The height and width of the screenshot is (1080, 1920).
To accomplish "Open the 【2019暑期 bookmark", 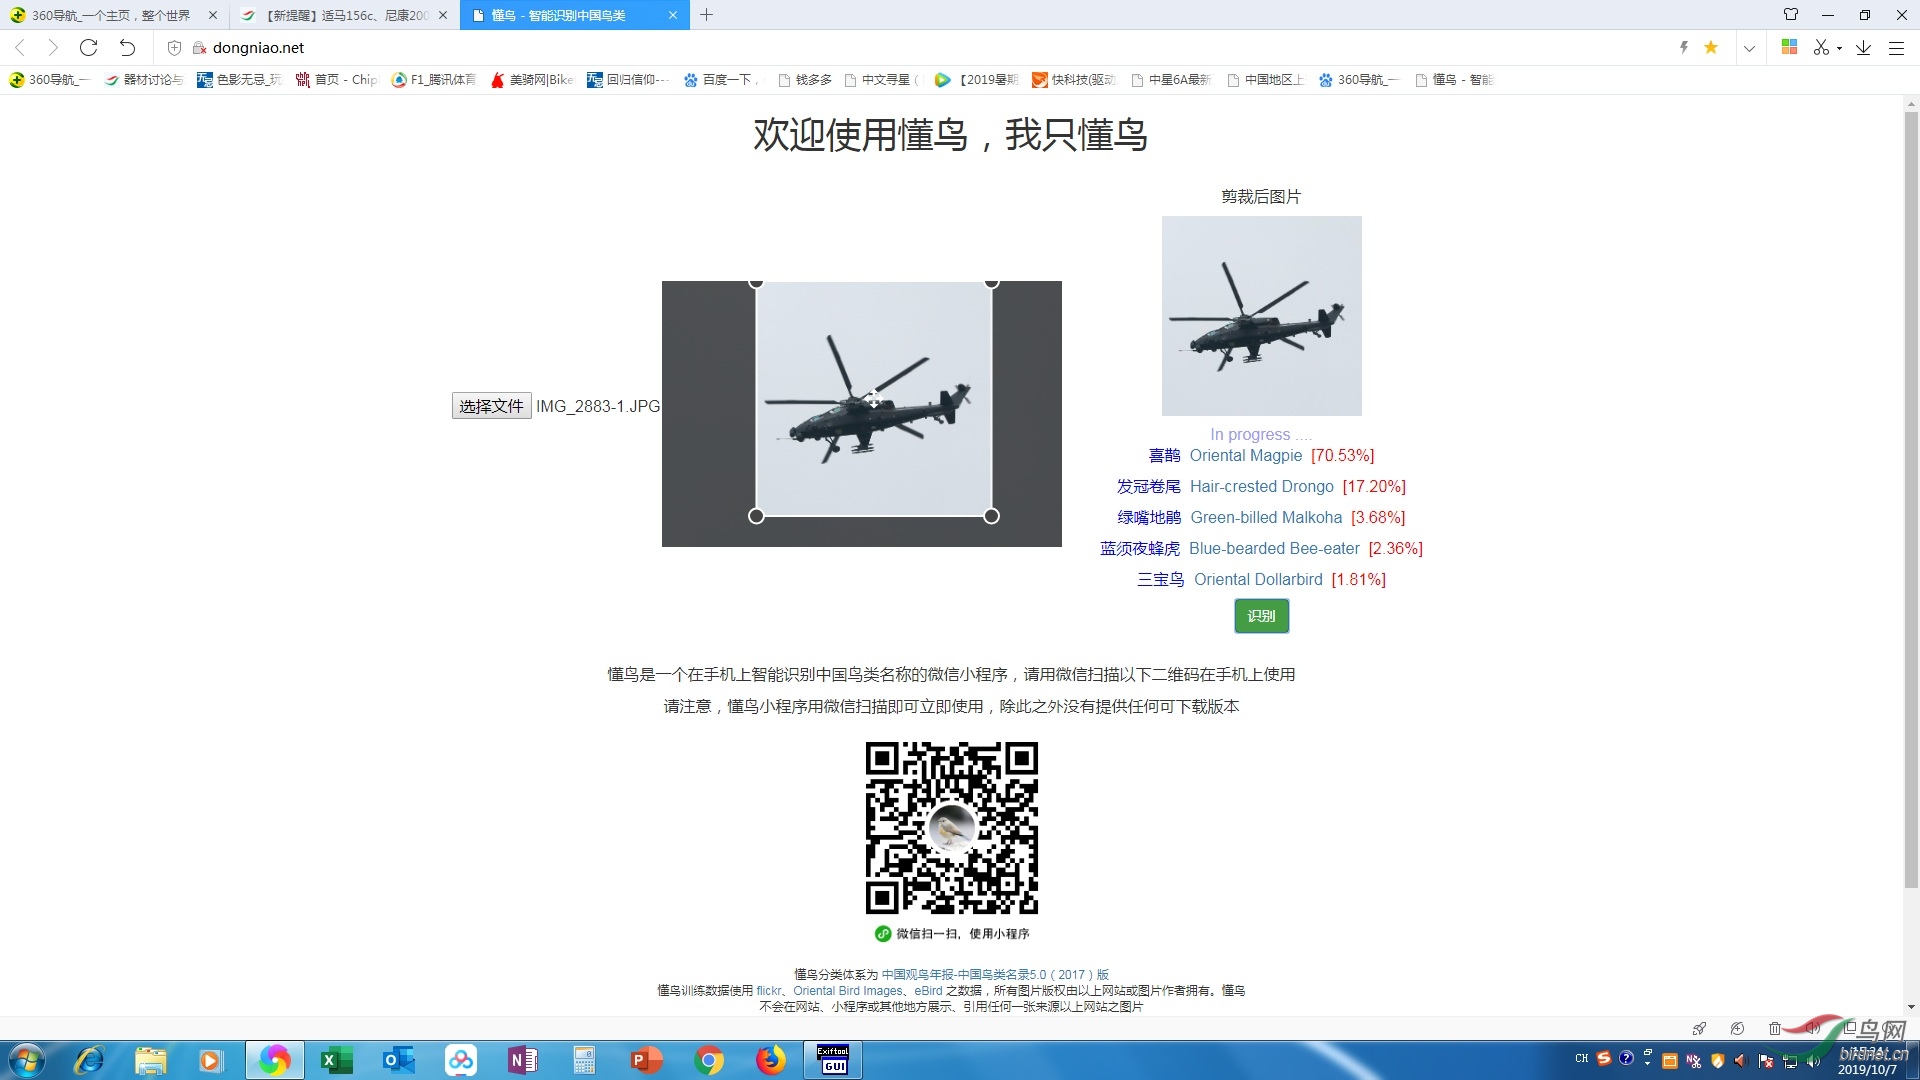I will [977, 80].
